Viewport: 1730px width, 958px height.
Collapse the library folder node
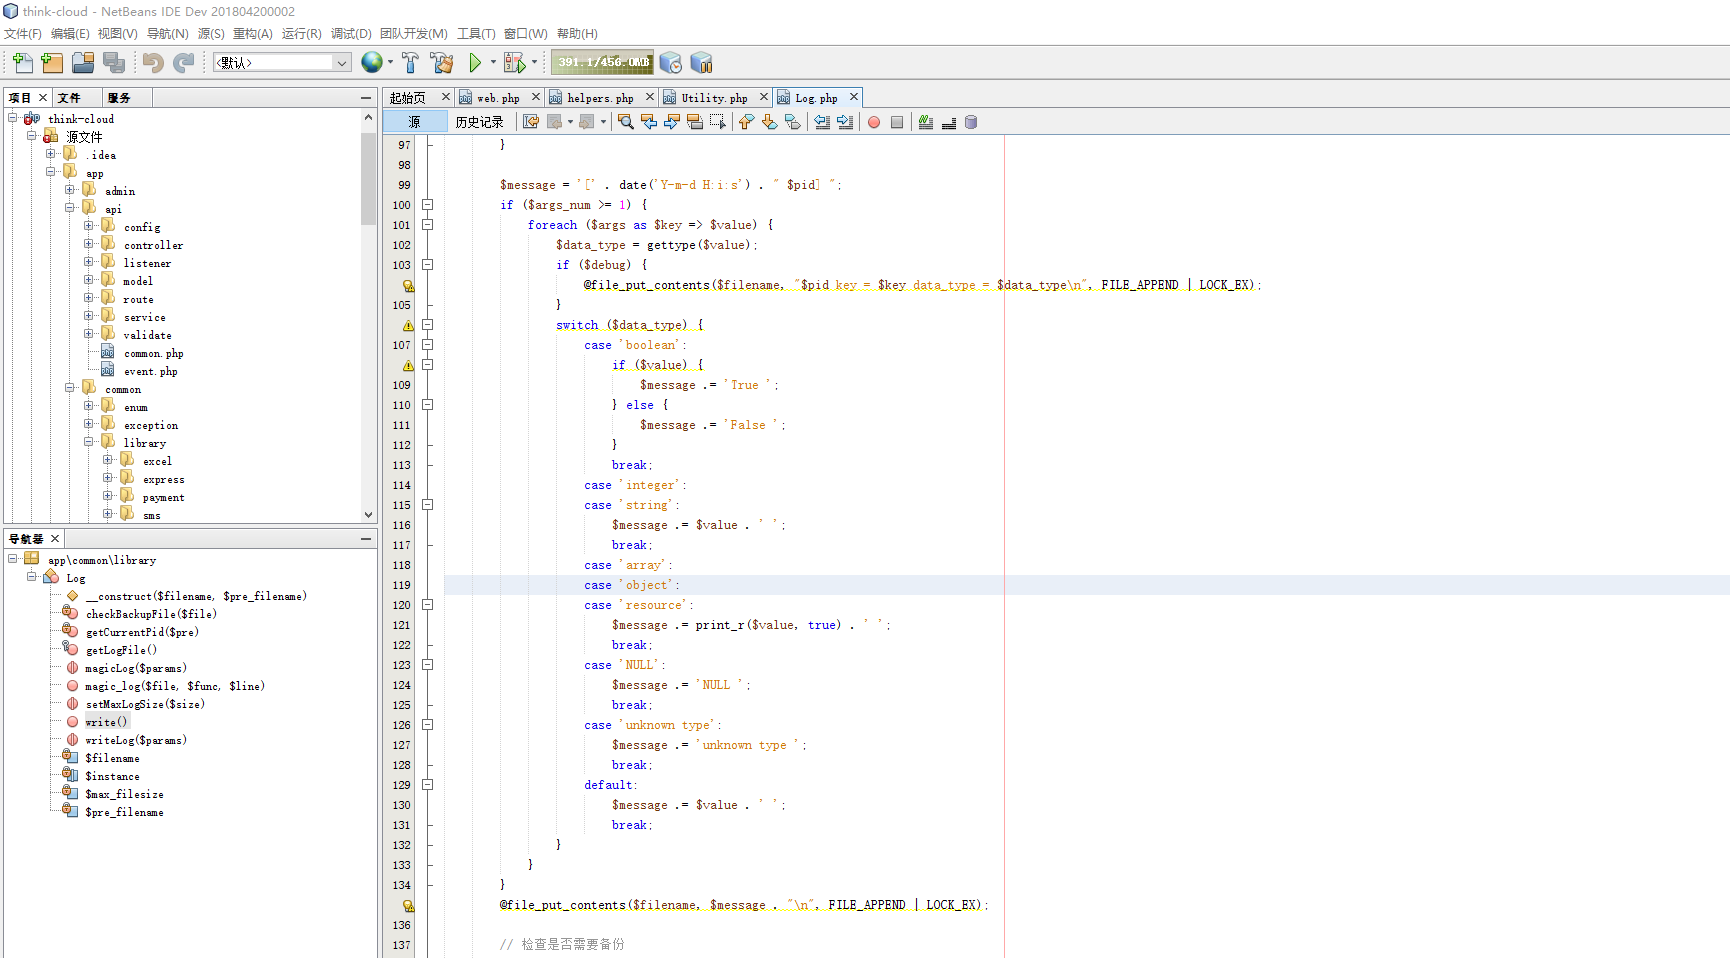point(89,442)
